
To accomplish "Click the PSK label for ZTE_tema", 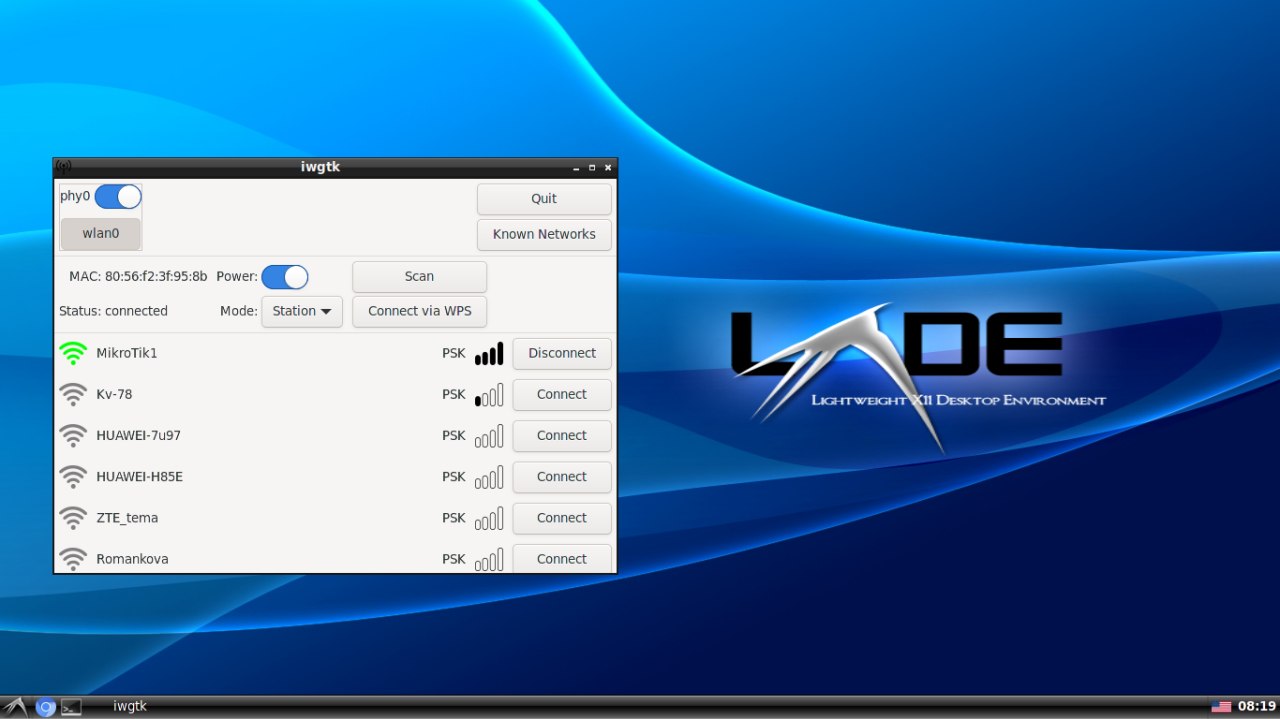I will point(454,518).
